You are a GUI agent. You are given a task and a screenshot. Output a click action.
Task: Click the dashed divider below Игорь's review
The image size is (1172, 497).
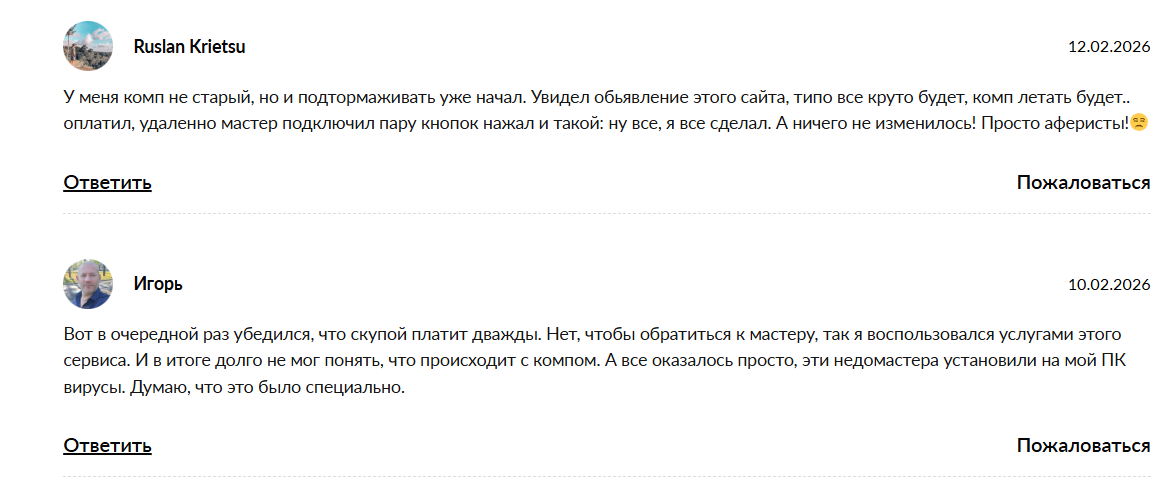point(606,476)
